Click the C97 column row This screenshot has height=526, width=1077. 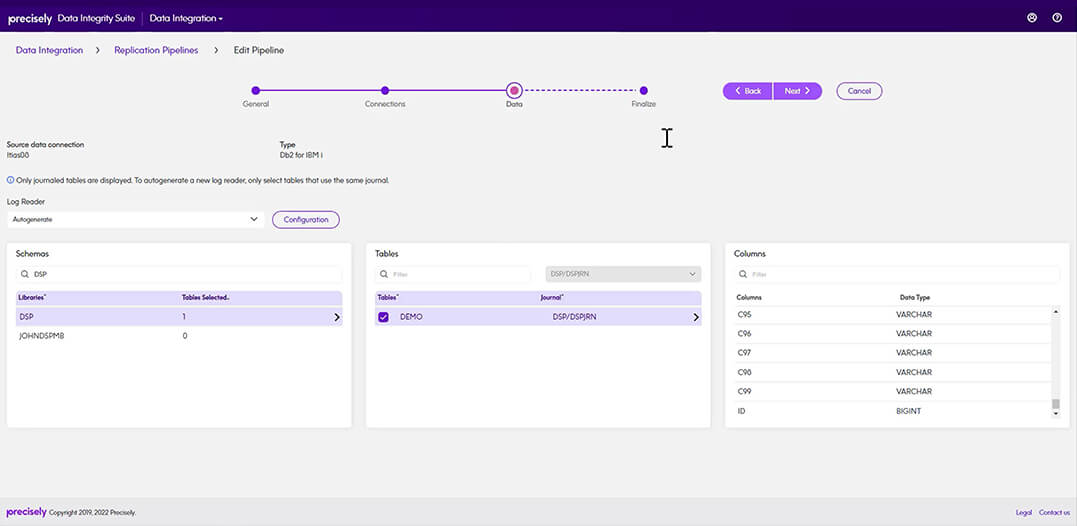click(x=892, y=353)
